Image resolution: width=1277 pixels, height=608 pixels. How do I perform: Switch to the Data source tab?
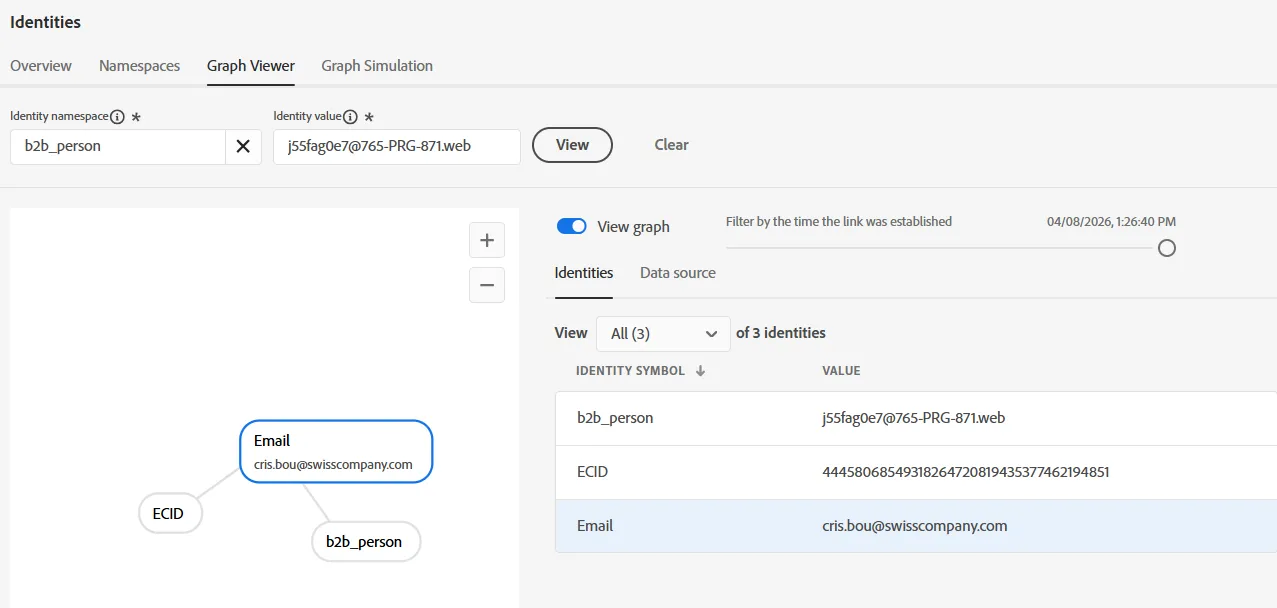click(678, 273)
